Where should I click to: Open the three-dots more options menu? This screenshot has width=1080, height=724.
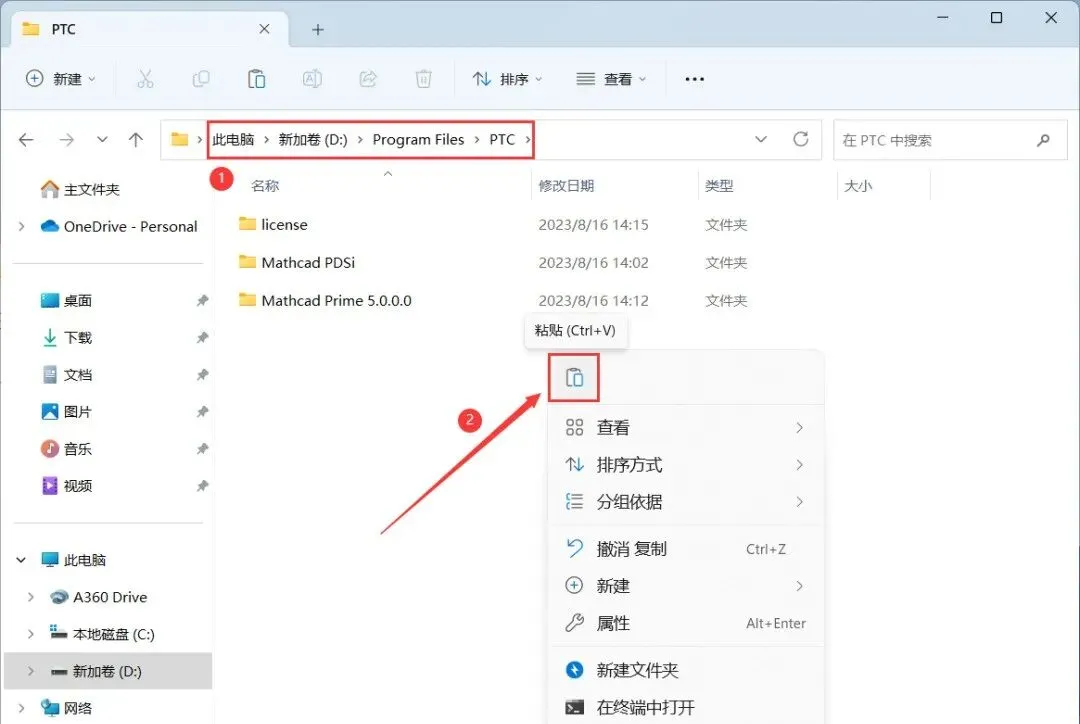[x=694, y=79]
